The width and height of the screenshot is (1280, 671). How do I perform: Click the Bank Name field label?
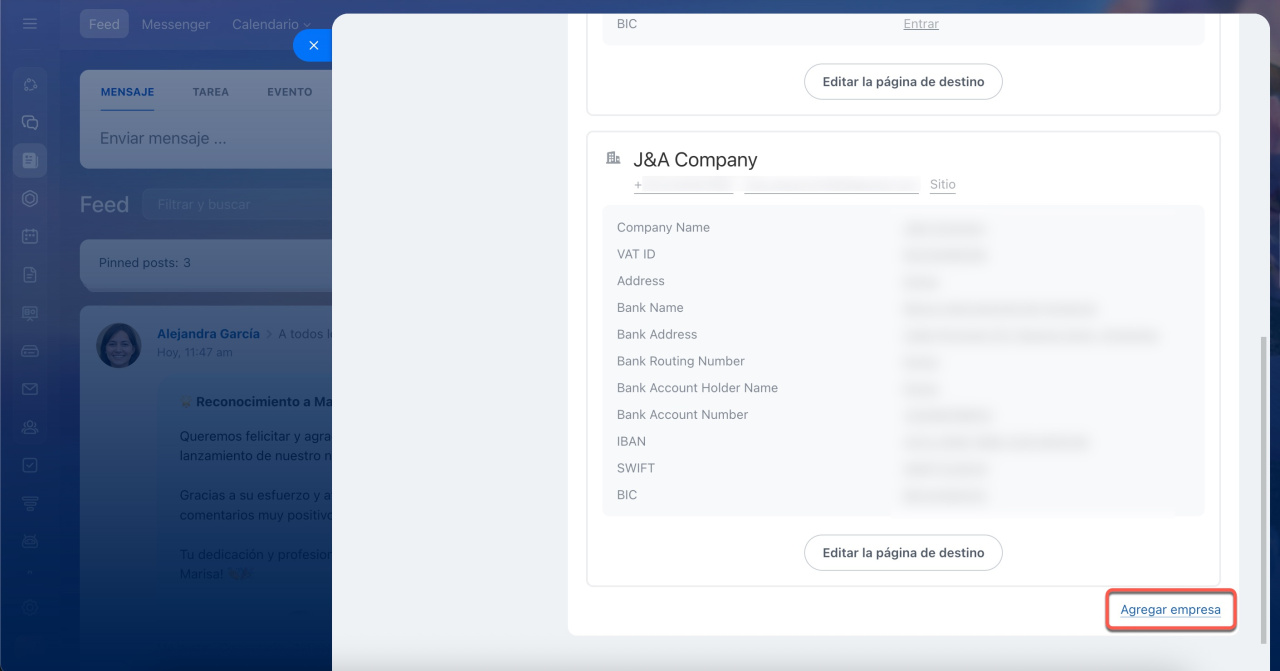click(x=650, y=308)
